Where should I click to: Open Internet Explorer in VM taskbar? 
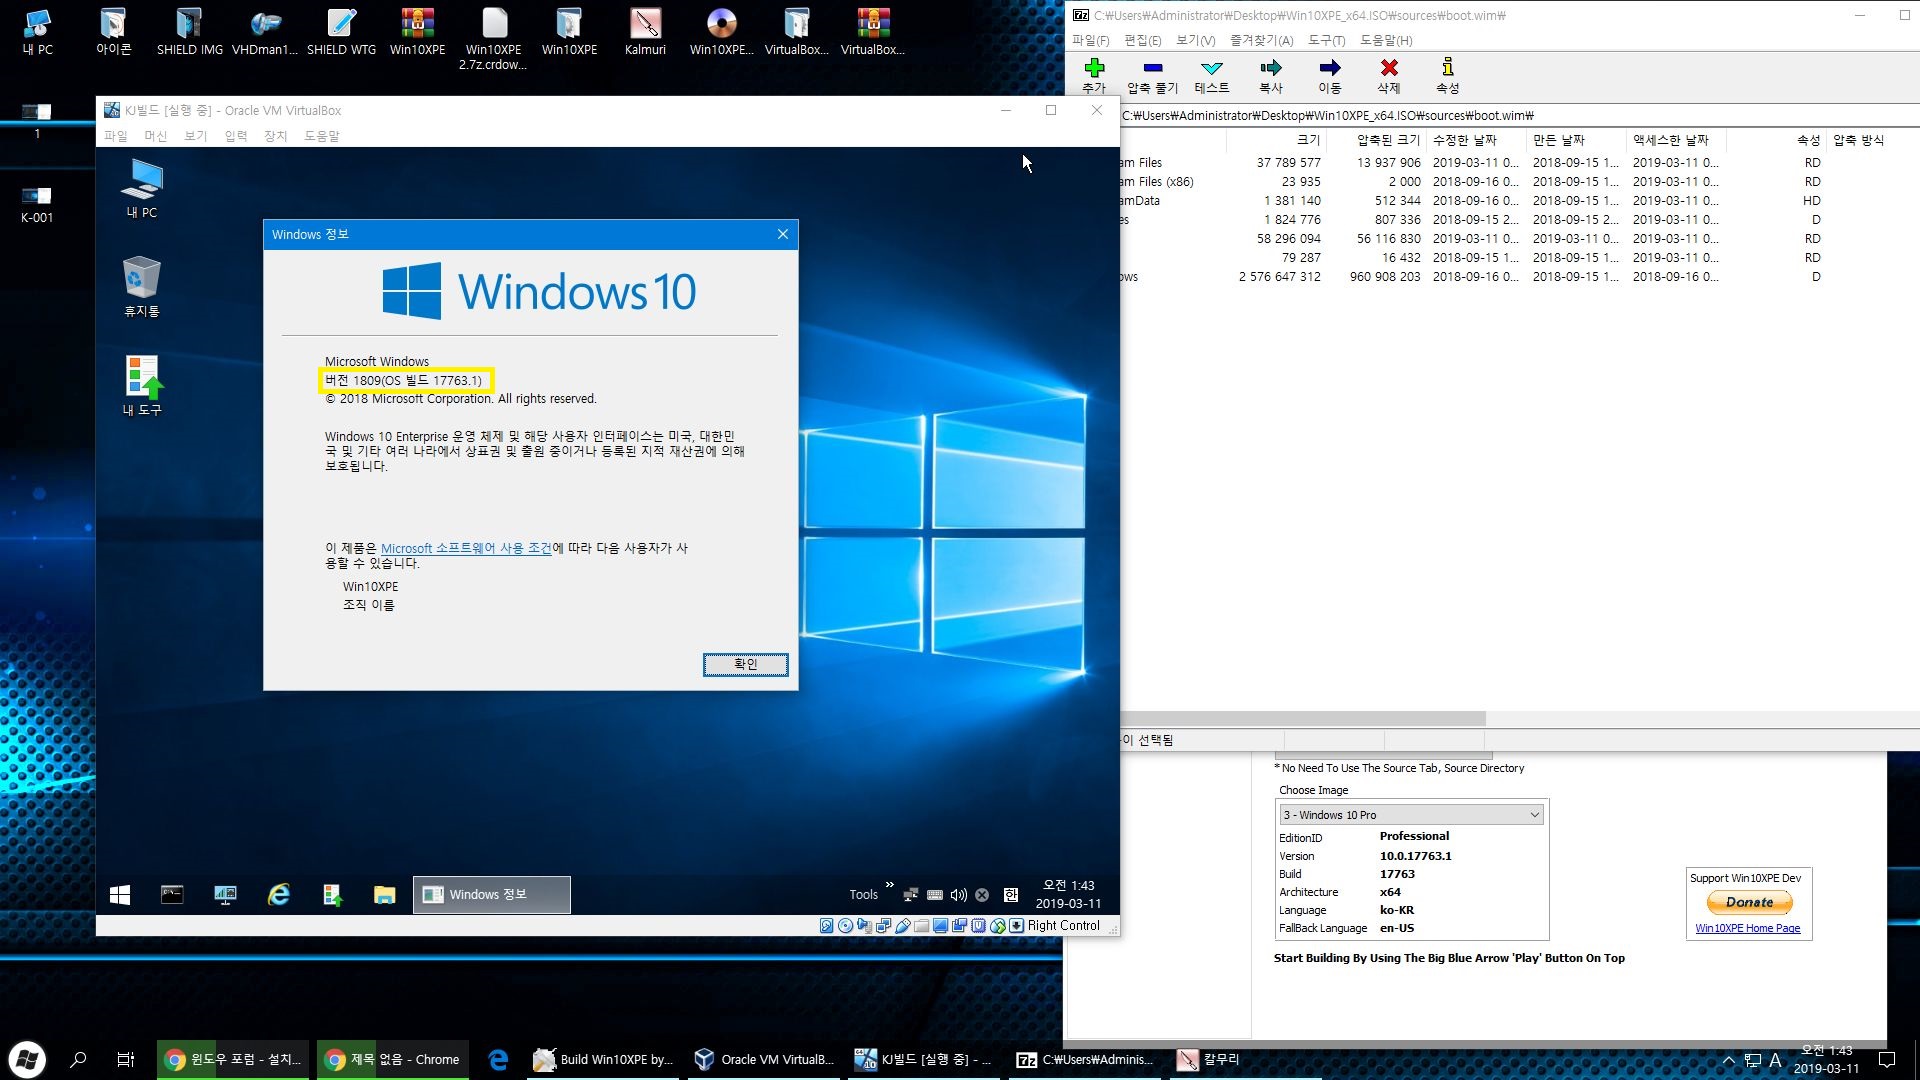pyautogui.click(x=278, y=895)
